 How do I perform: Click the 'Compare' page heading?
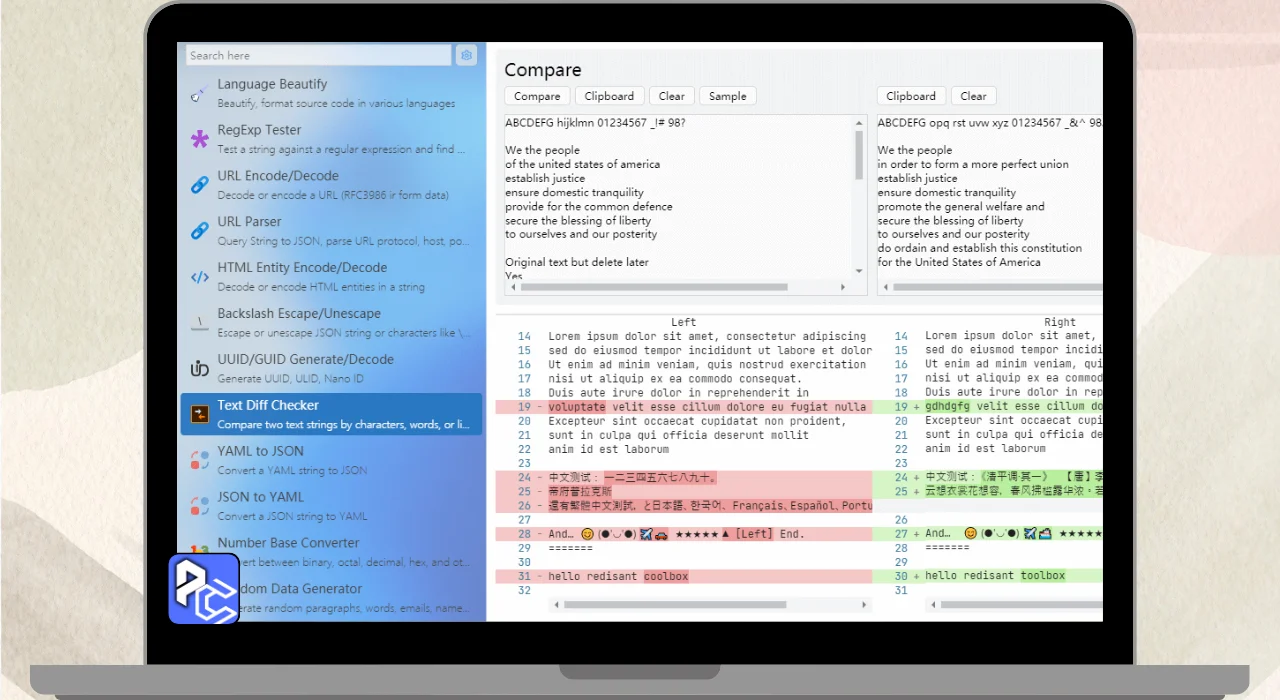coord(543,70)
